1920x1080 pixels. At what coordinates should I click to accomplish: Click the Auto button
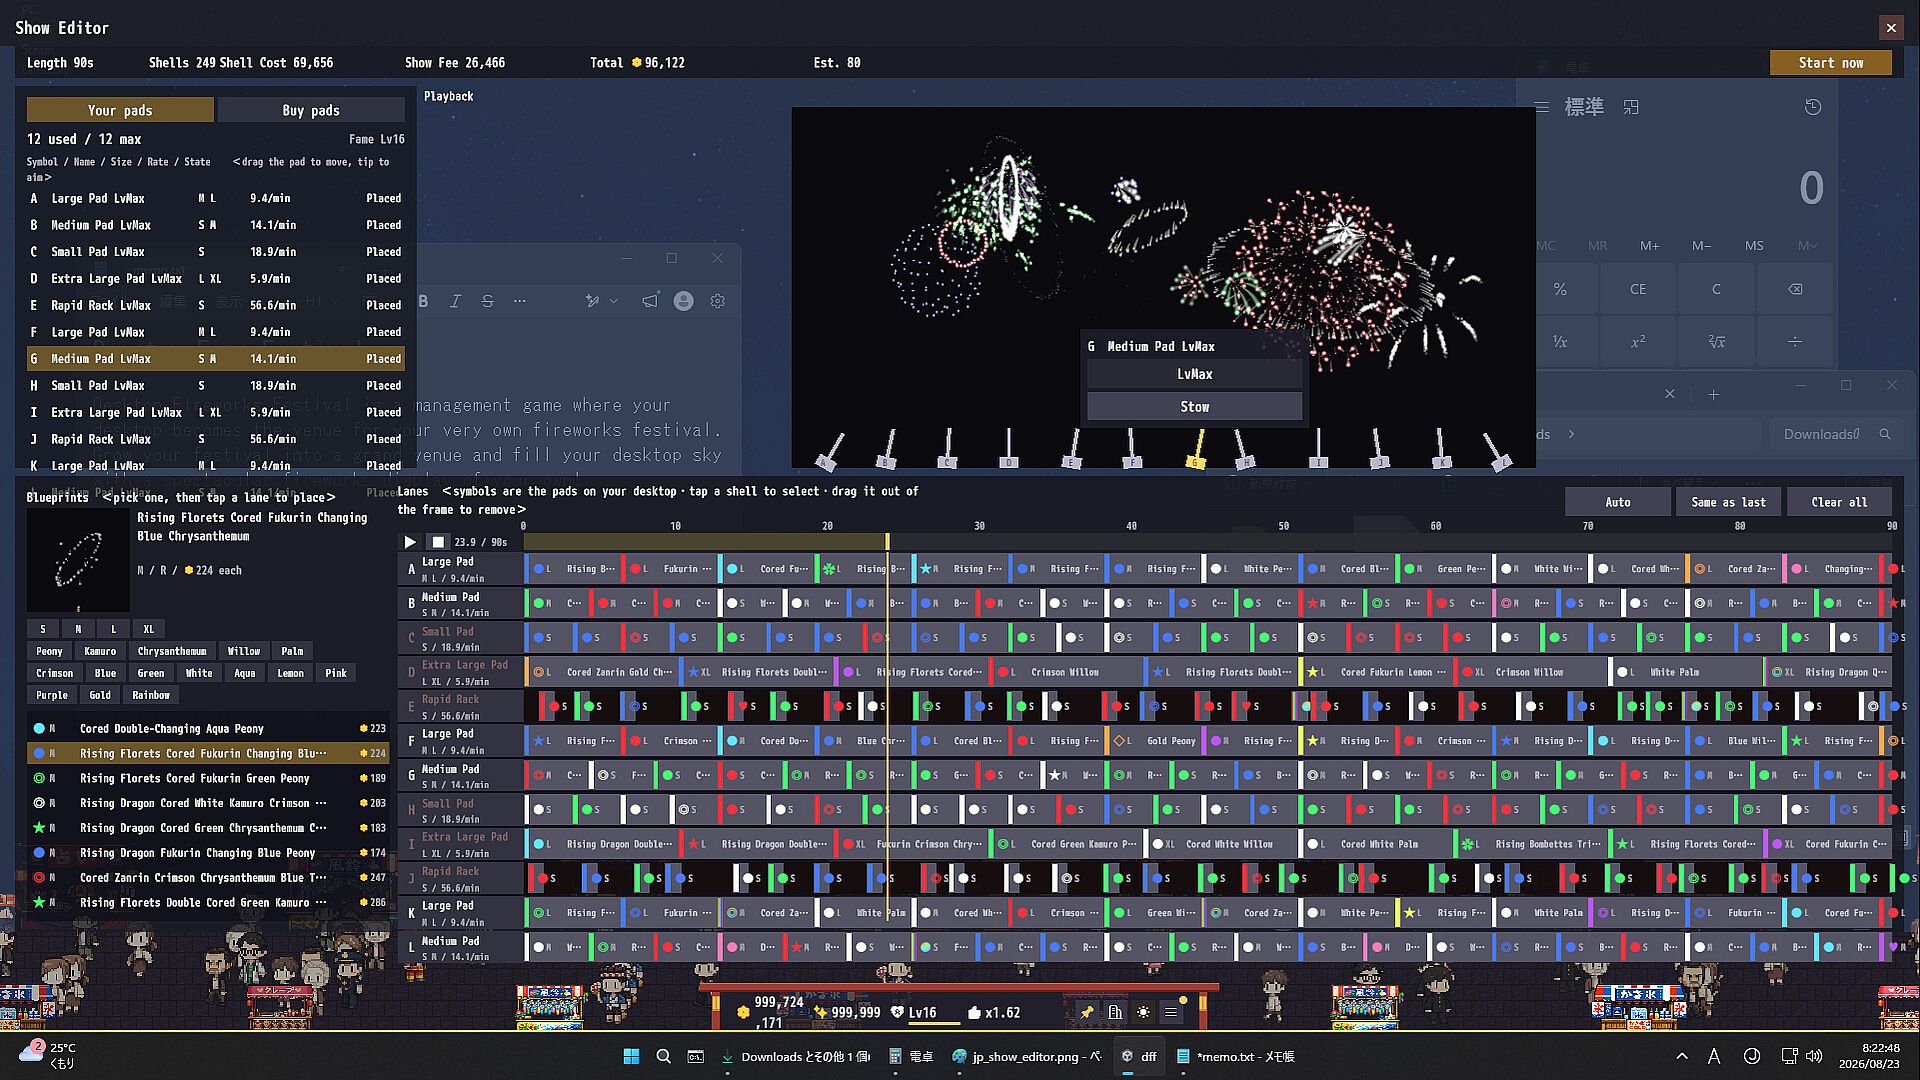(x=1618, y=502)
